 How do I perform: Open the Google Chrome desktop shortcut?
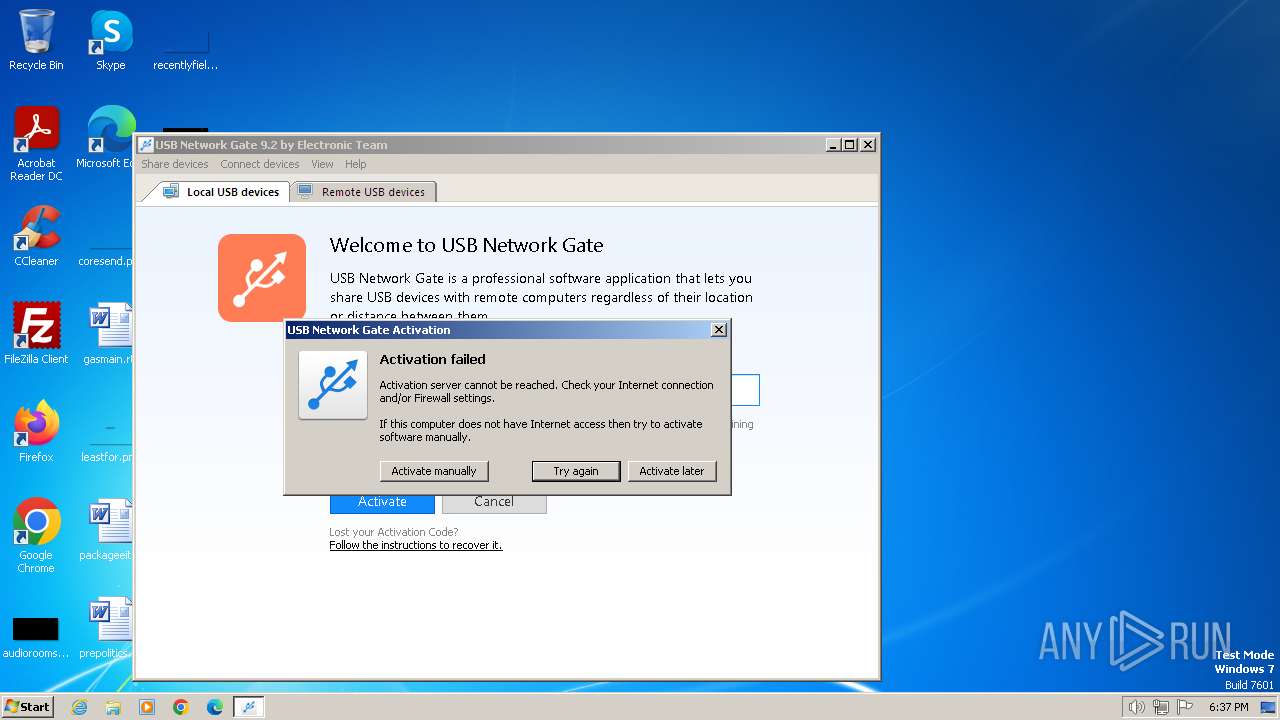[36, 536]
